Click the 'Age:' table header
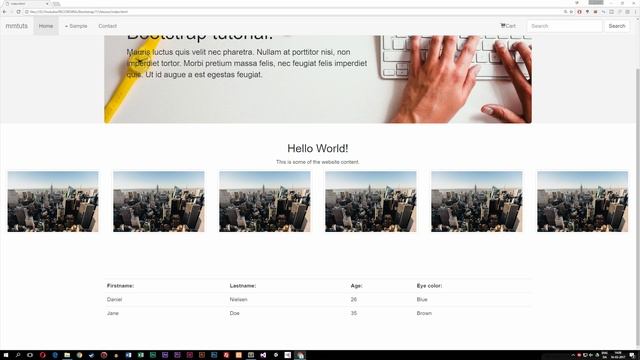This screenshot has width=640, height=360. [356, 286]
